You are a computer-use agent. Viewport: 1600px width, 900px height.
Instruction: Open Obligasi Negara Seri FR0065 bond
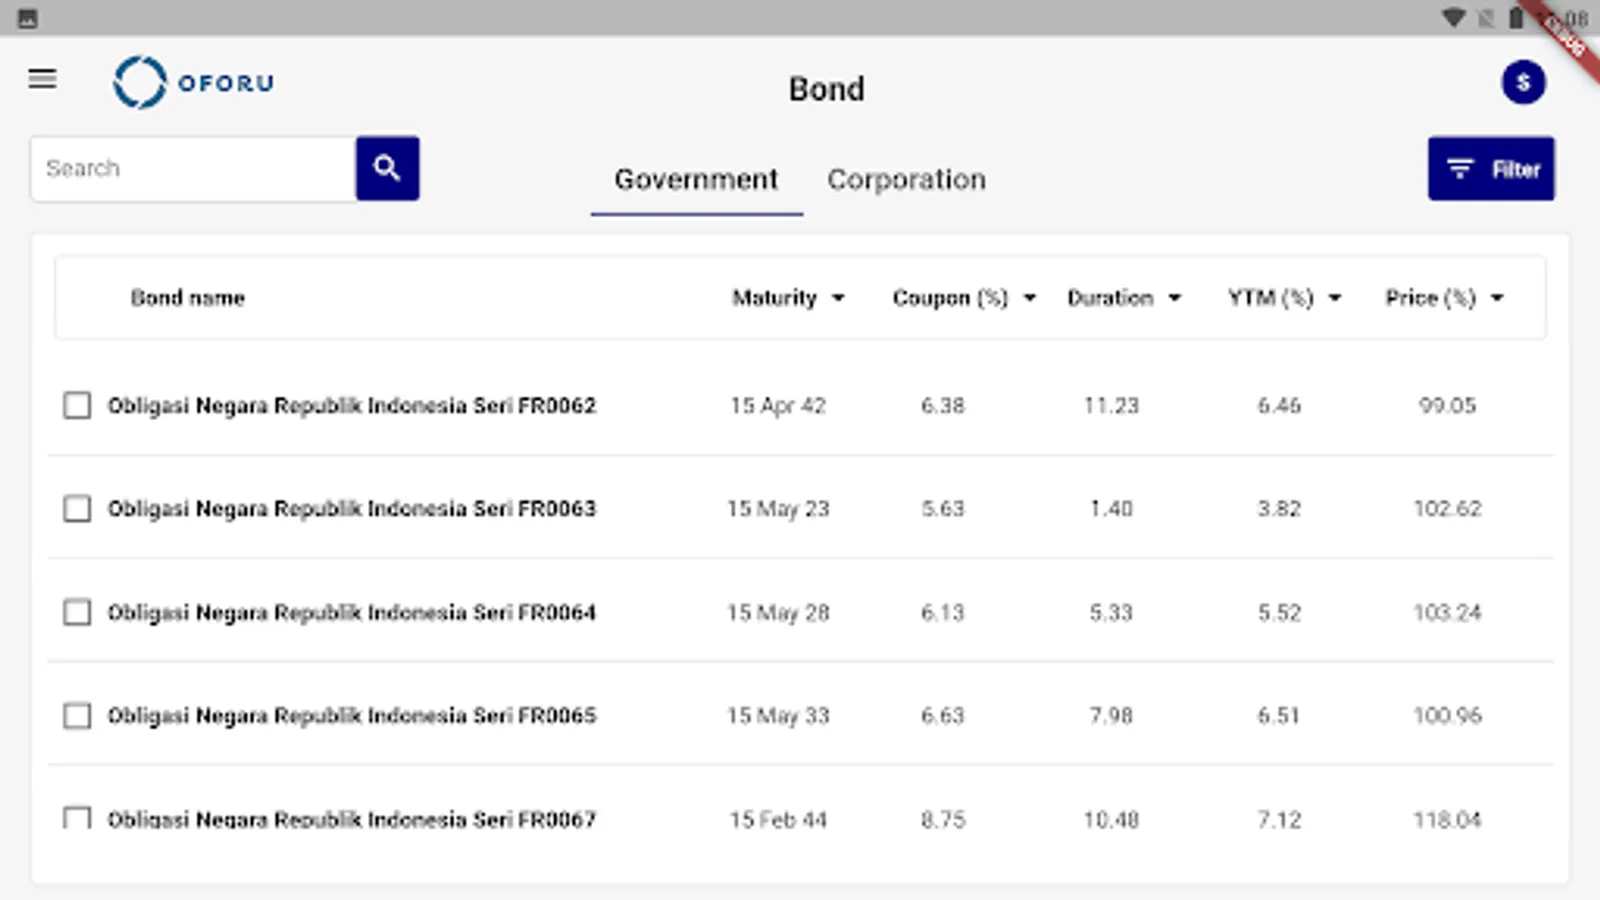click(x=352, y=715)
